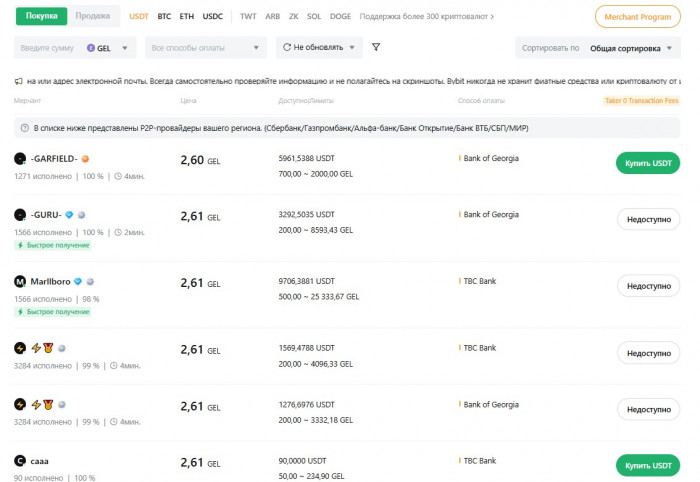Image resolution: width=700 pixels, height=482 pixels.
Task: Click medal emoji in 1569,4788 USDT row
Action: point(48,348)
